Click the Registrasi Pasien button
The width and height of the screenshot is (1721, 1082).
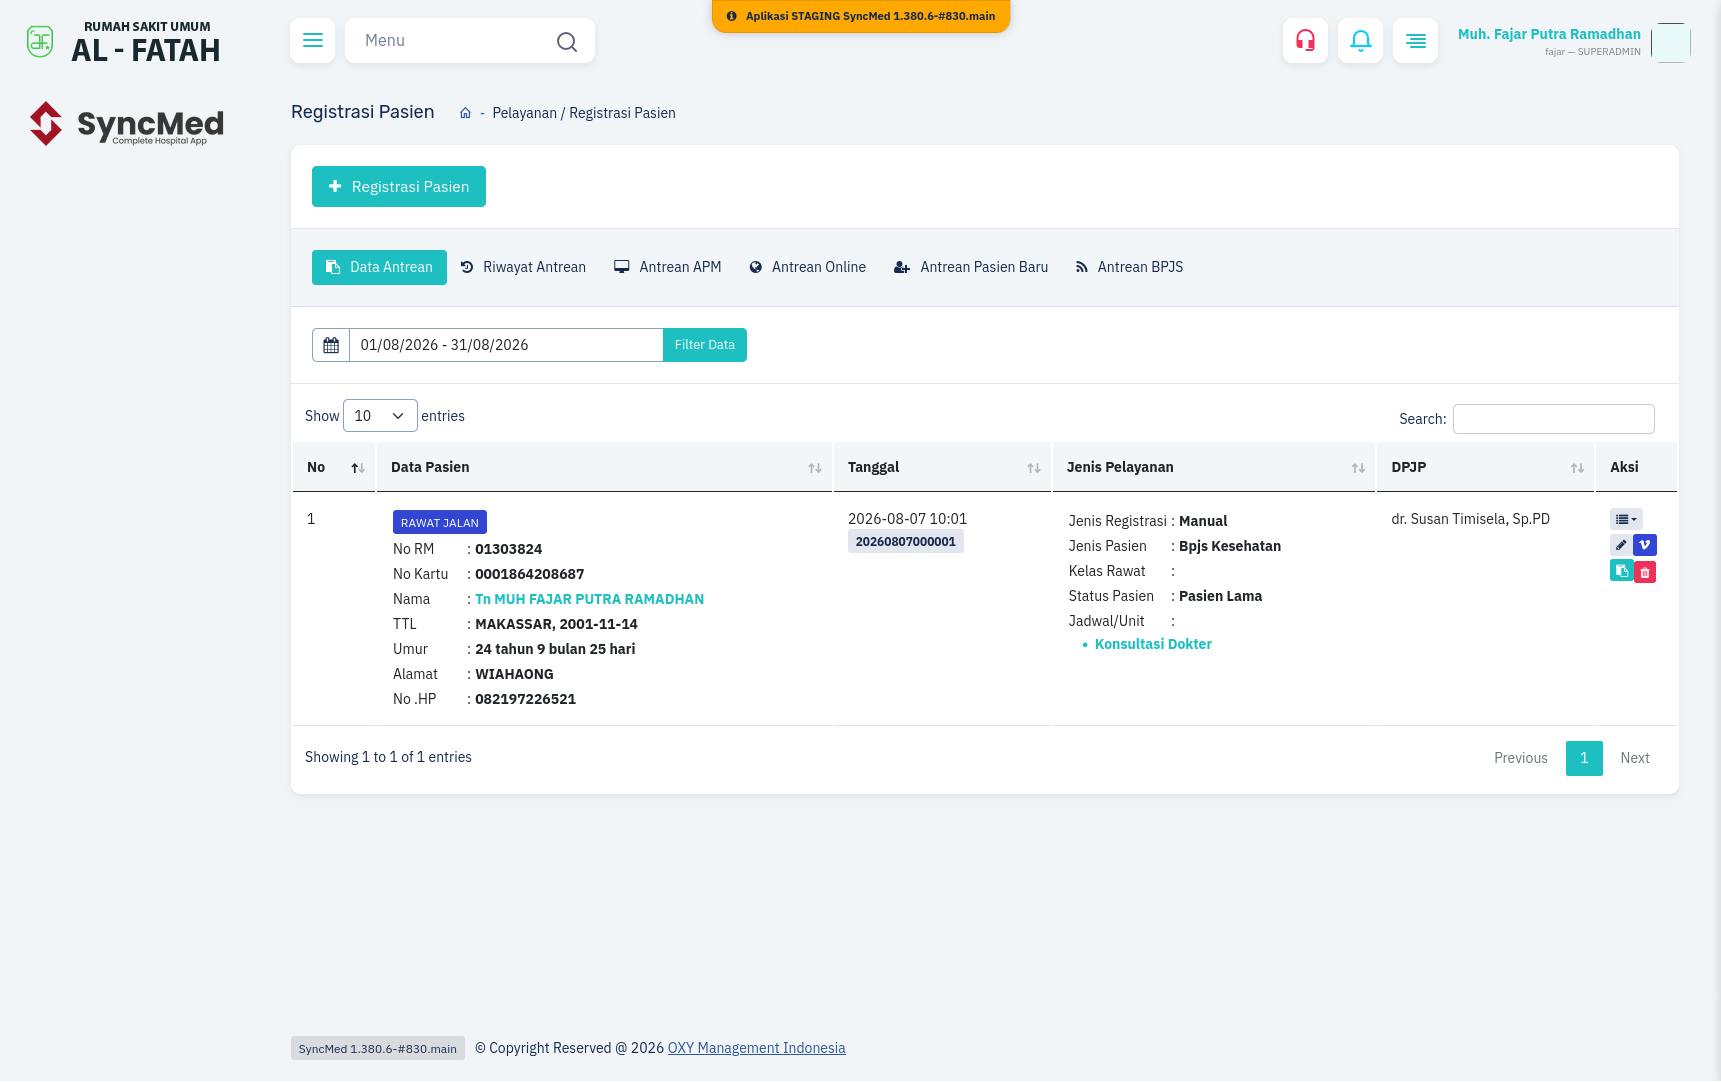click(x=399, y=187)
